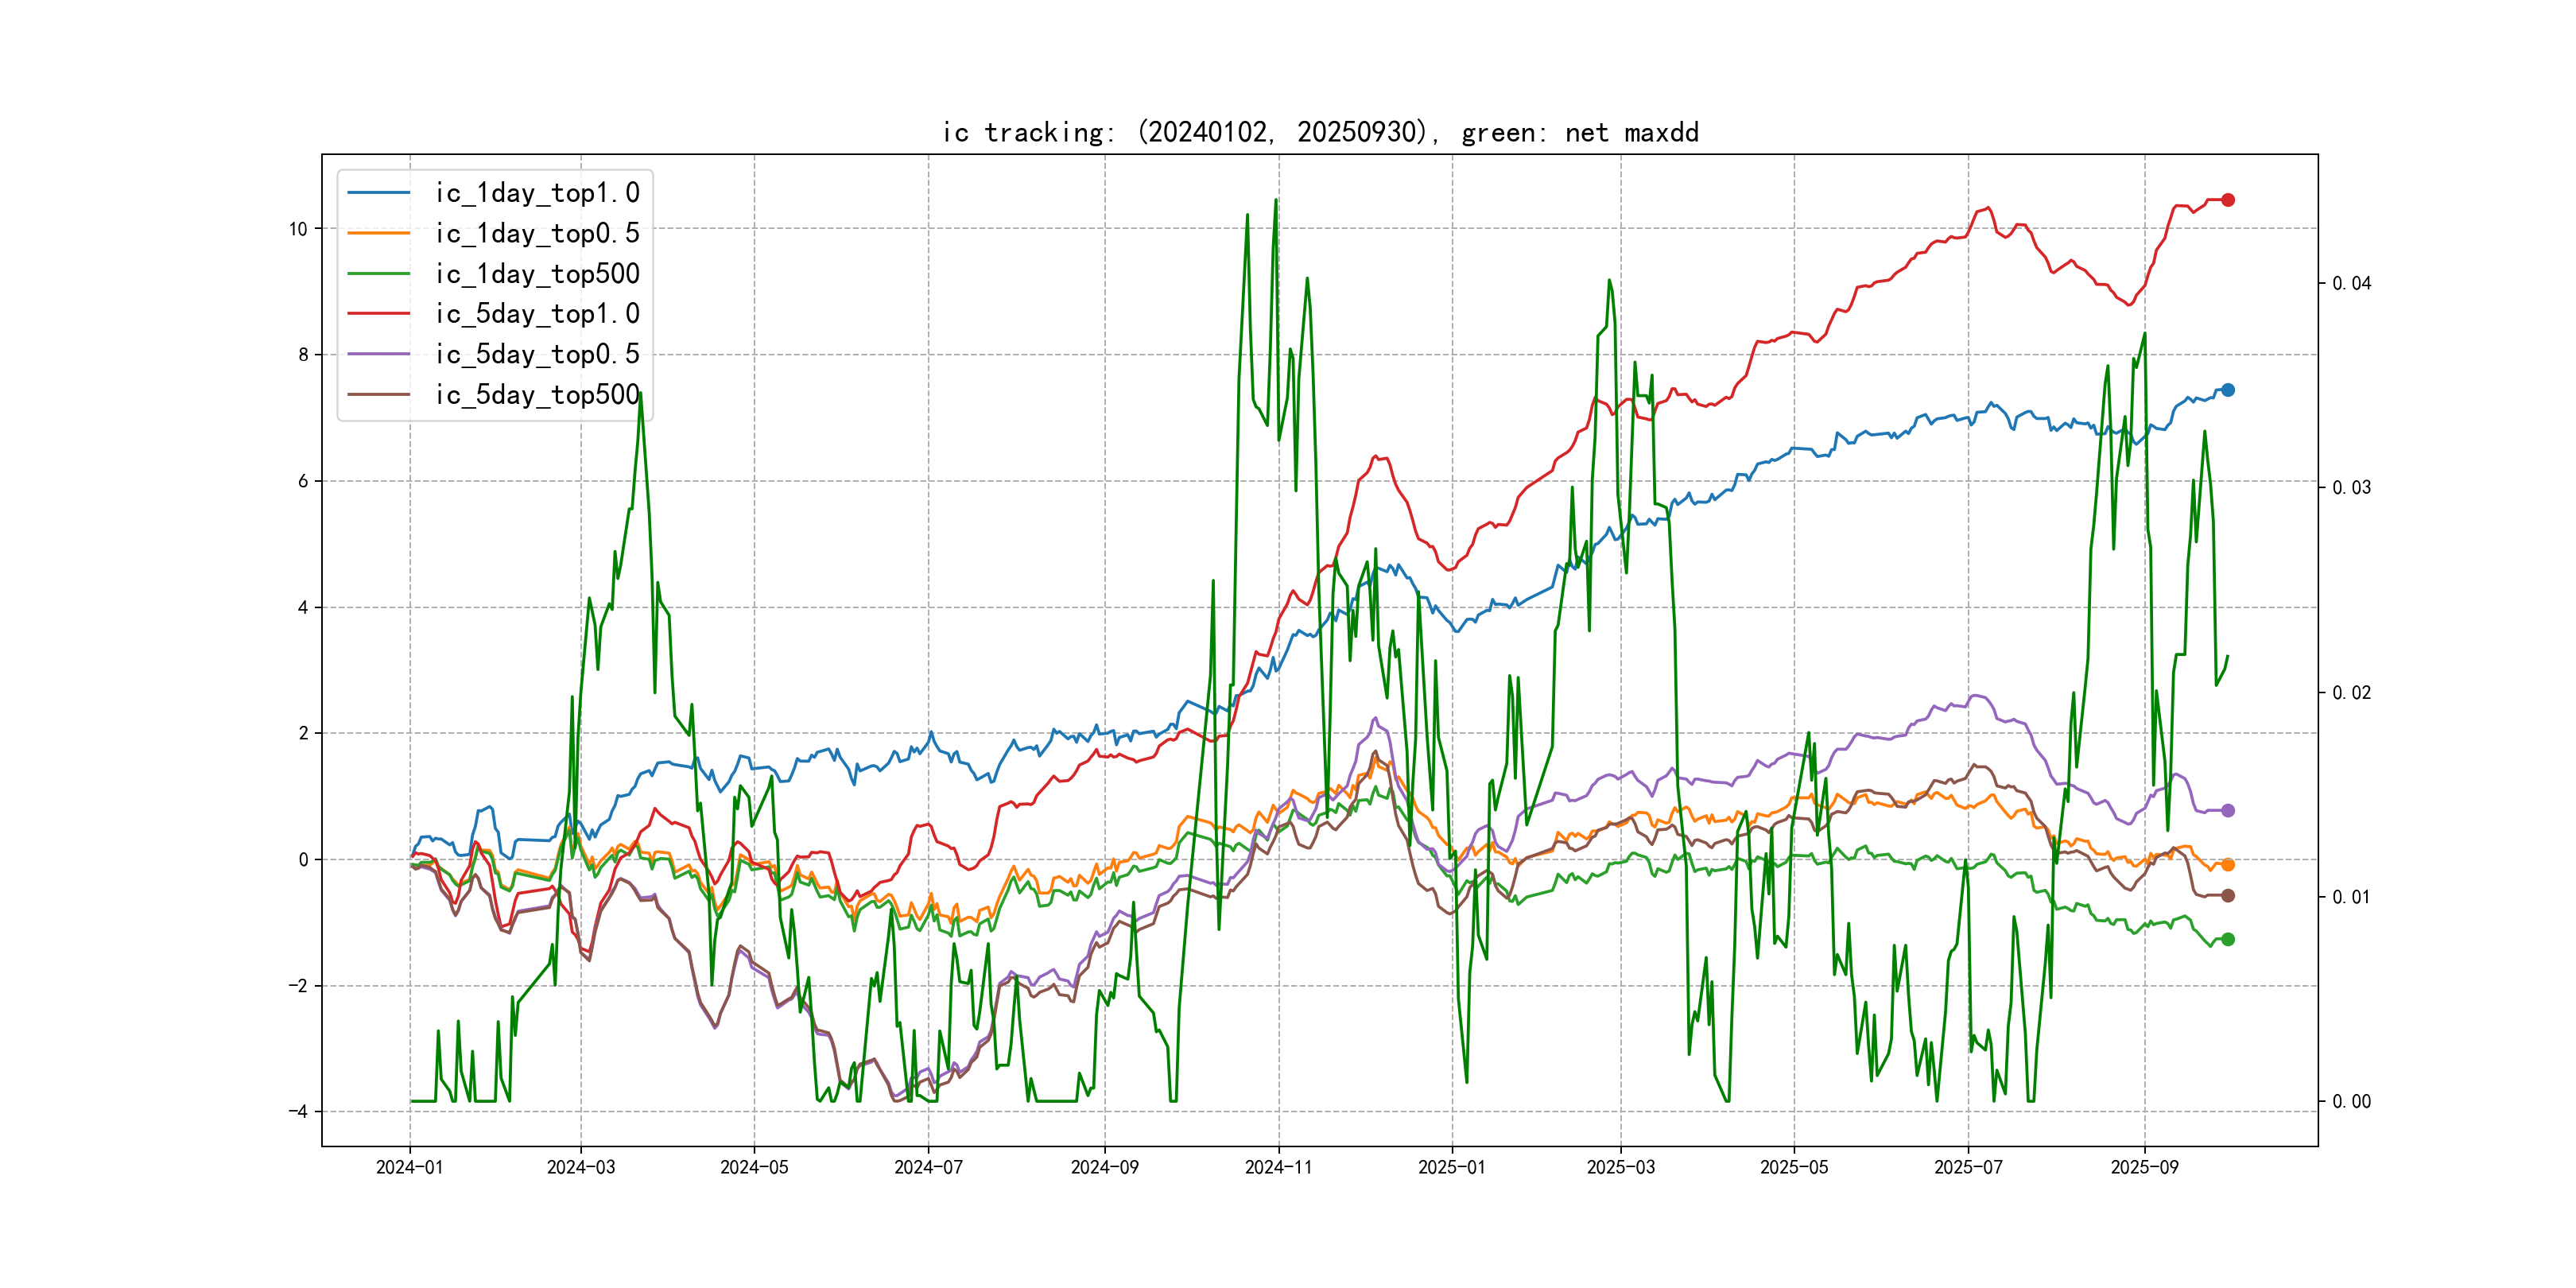The image size is (2576, 1288).
Task: Click the 0.00 tick on right y-axis
Action: point(2351,1101)
